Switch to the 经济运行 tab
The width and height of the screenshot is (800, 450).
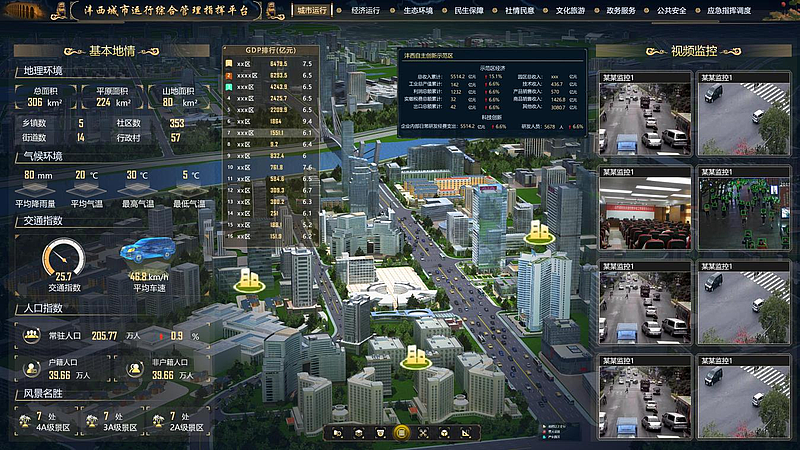(x=365, y=10)
